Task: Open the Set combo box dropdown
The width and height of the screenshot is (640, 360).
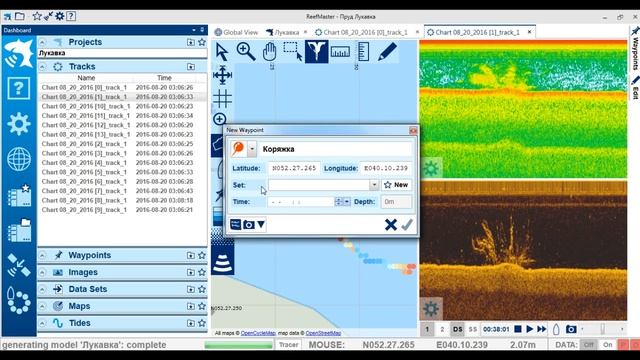Action: (374, 185)
